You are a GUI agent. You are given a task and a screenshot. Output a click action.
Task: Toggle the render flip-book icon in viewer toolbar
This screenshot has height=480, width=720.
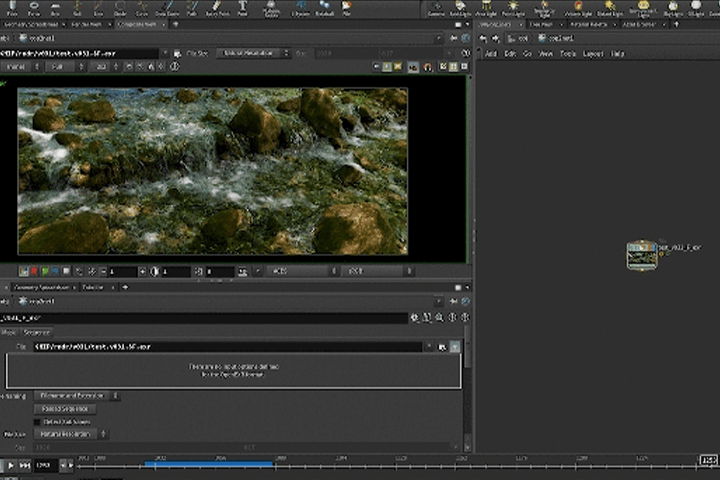413,67
